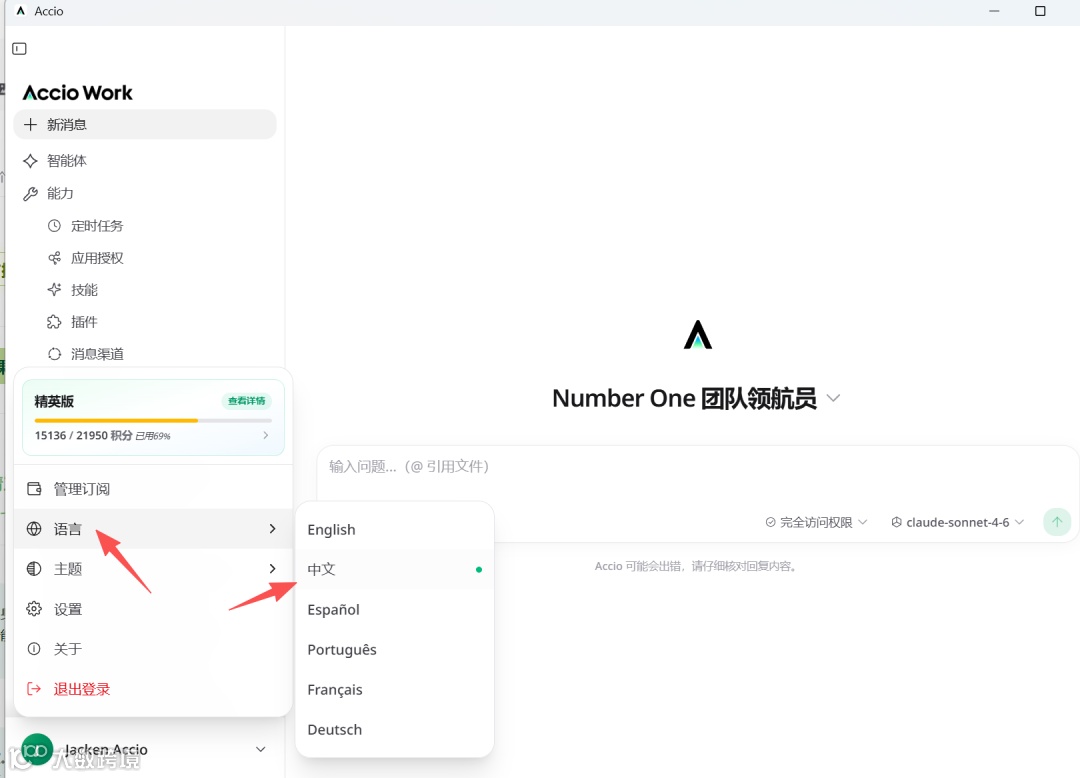Open the Number One 团队领航员 dropdown
This screenshot has width=1080, height=778.
click(x=833, y=399)
